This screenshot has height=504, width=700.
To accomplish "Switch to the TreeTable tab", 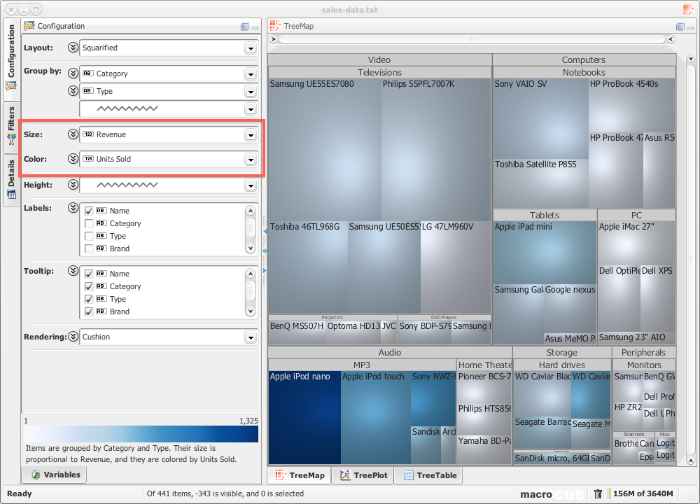I will (428, 476).
